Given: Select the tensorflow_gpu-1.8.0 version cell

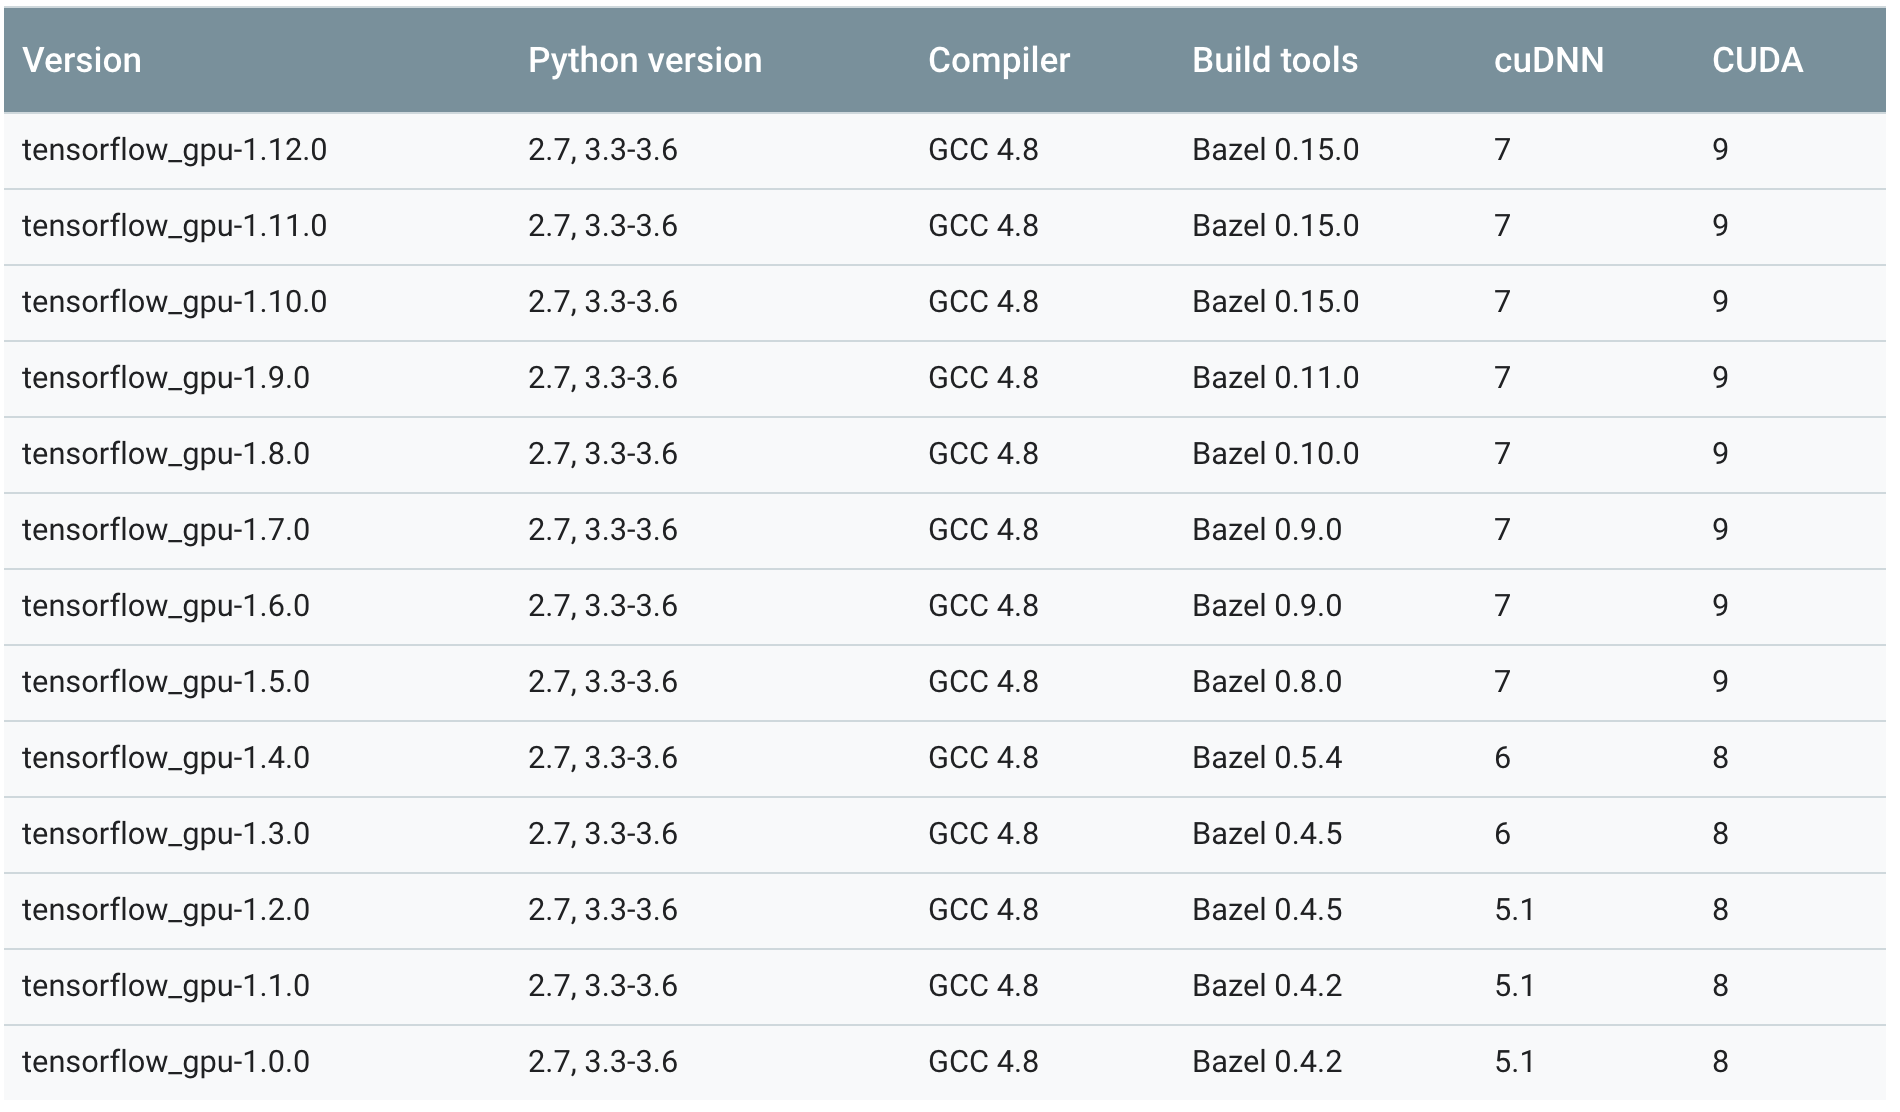Looking at the screenshot, I should click(x=166, y=454).
